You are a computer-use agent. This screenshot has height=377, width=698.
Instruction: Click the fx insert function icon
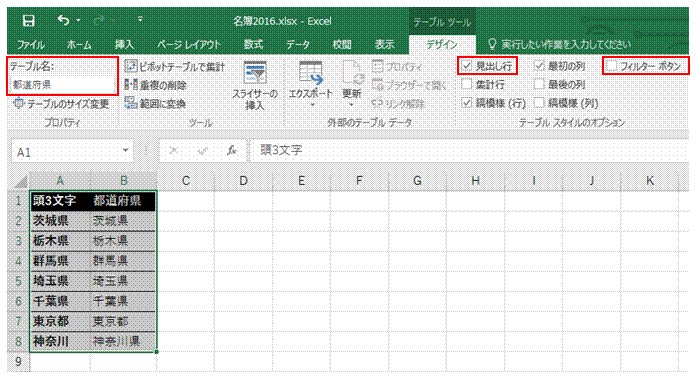coord(231,151)
